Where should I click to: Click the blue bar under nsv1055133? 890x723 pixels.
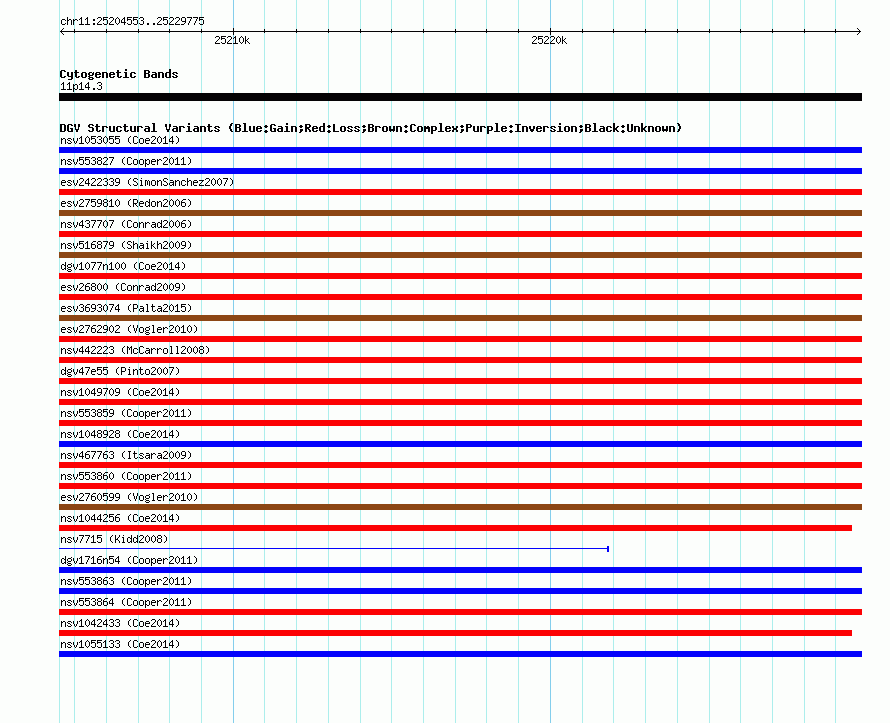click(x=460, y=654)
